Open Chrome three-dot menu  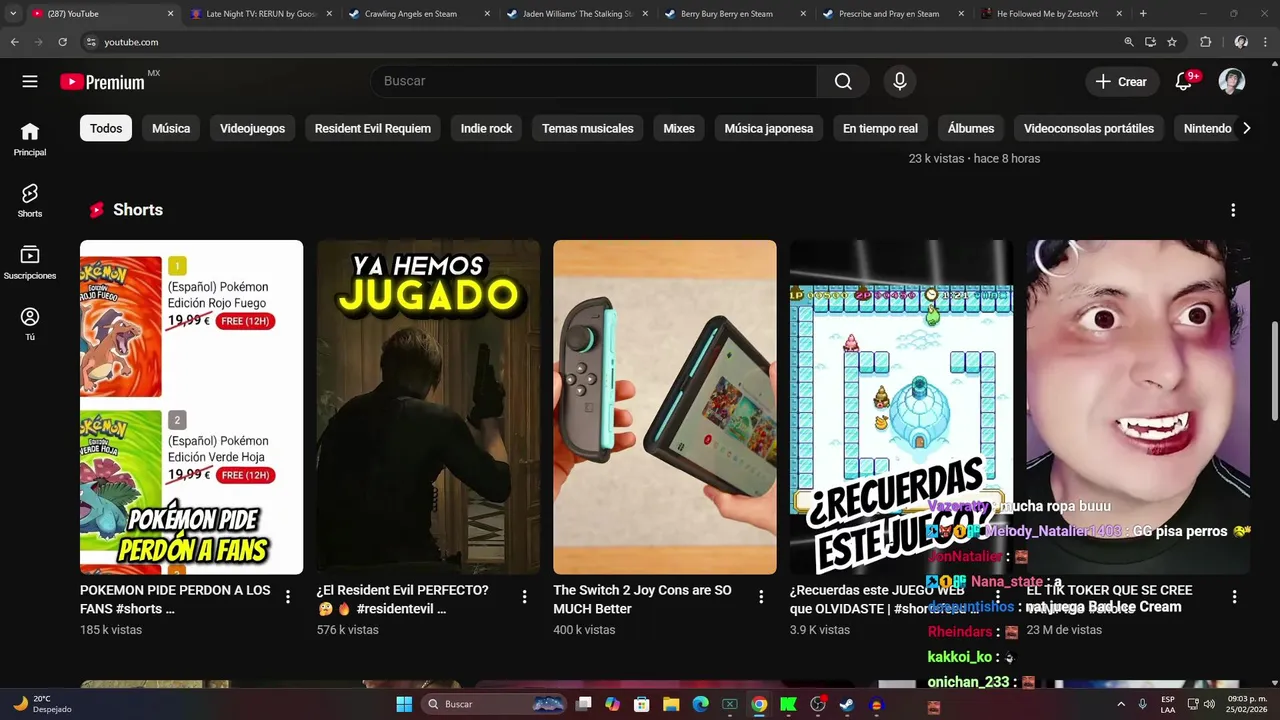(1267, 42)
